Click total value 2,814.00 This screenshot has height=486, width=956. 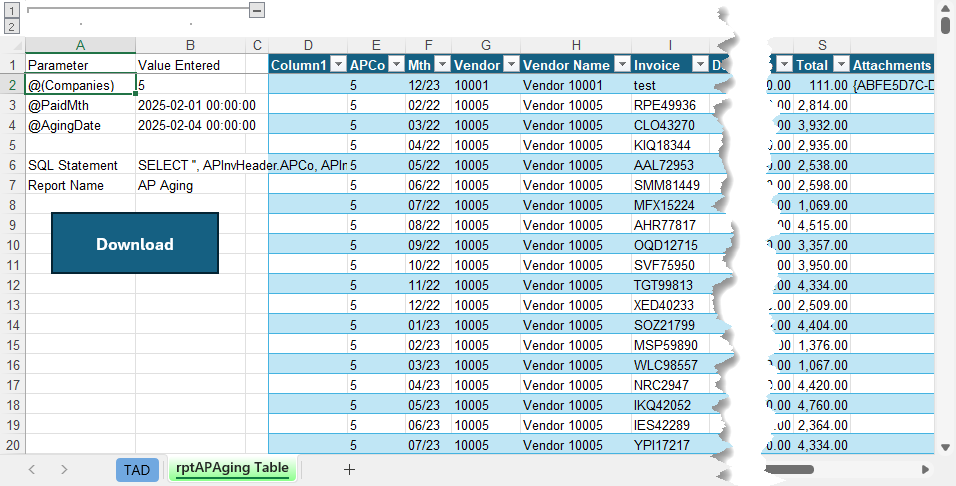click(822, 105)
